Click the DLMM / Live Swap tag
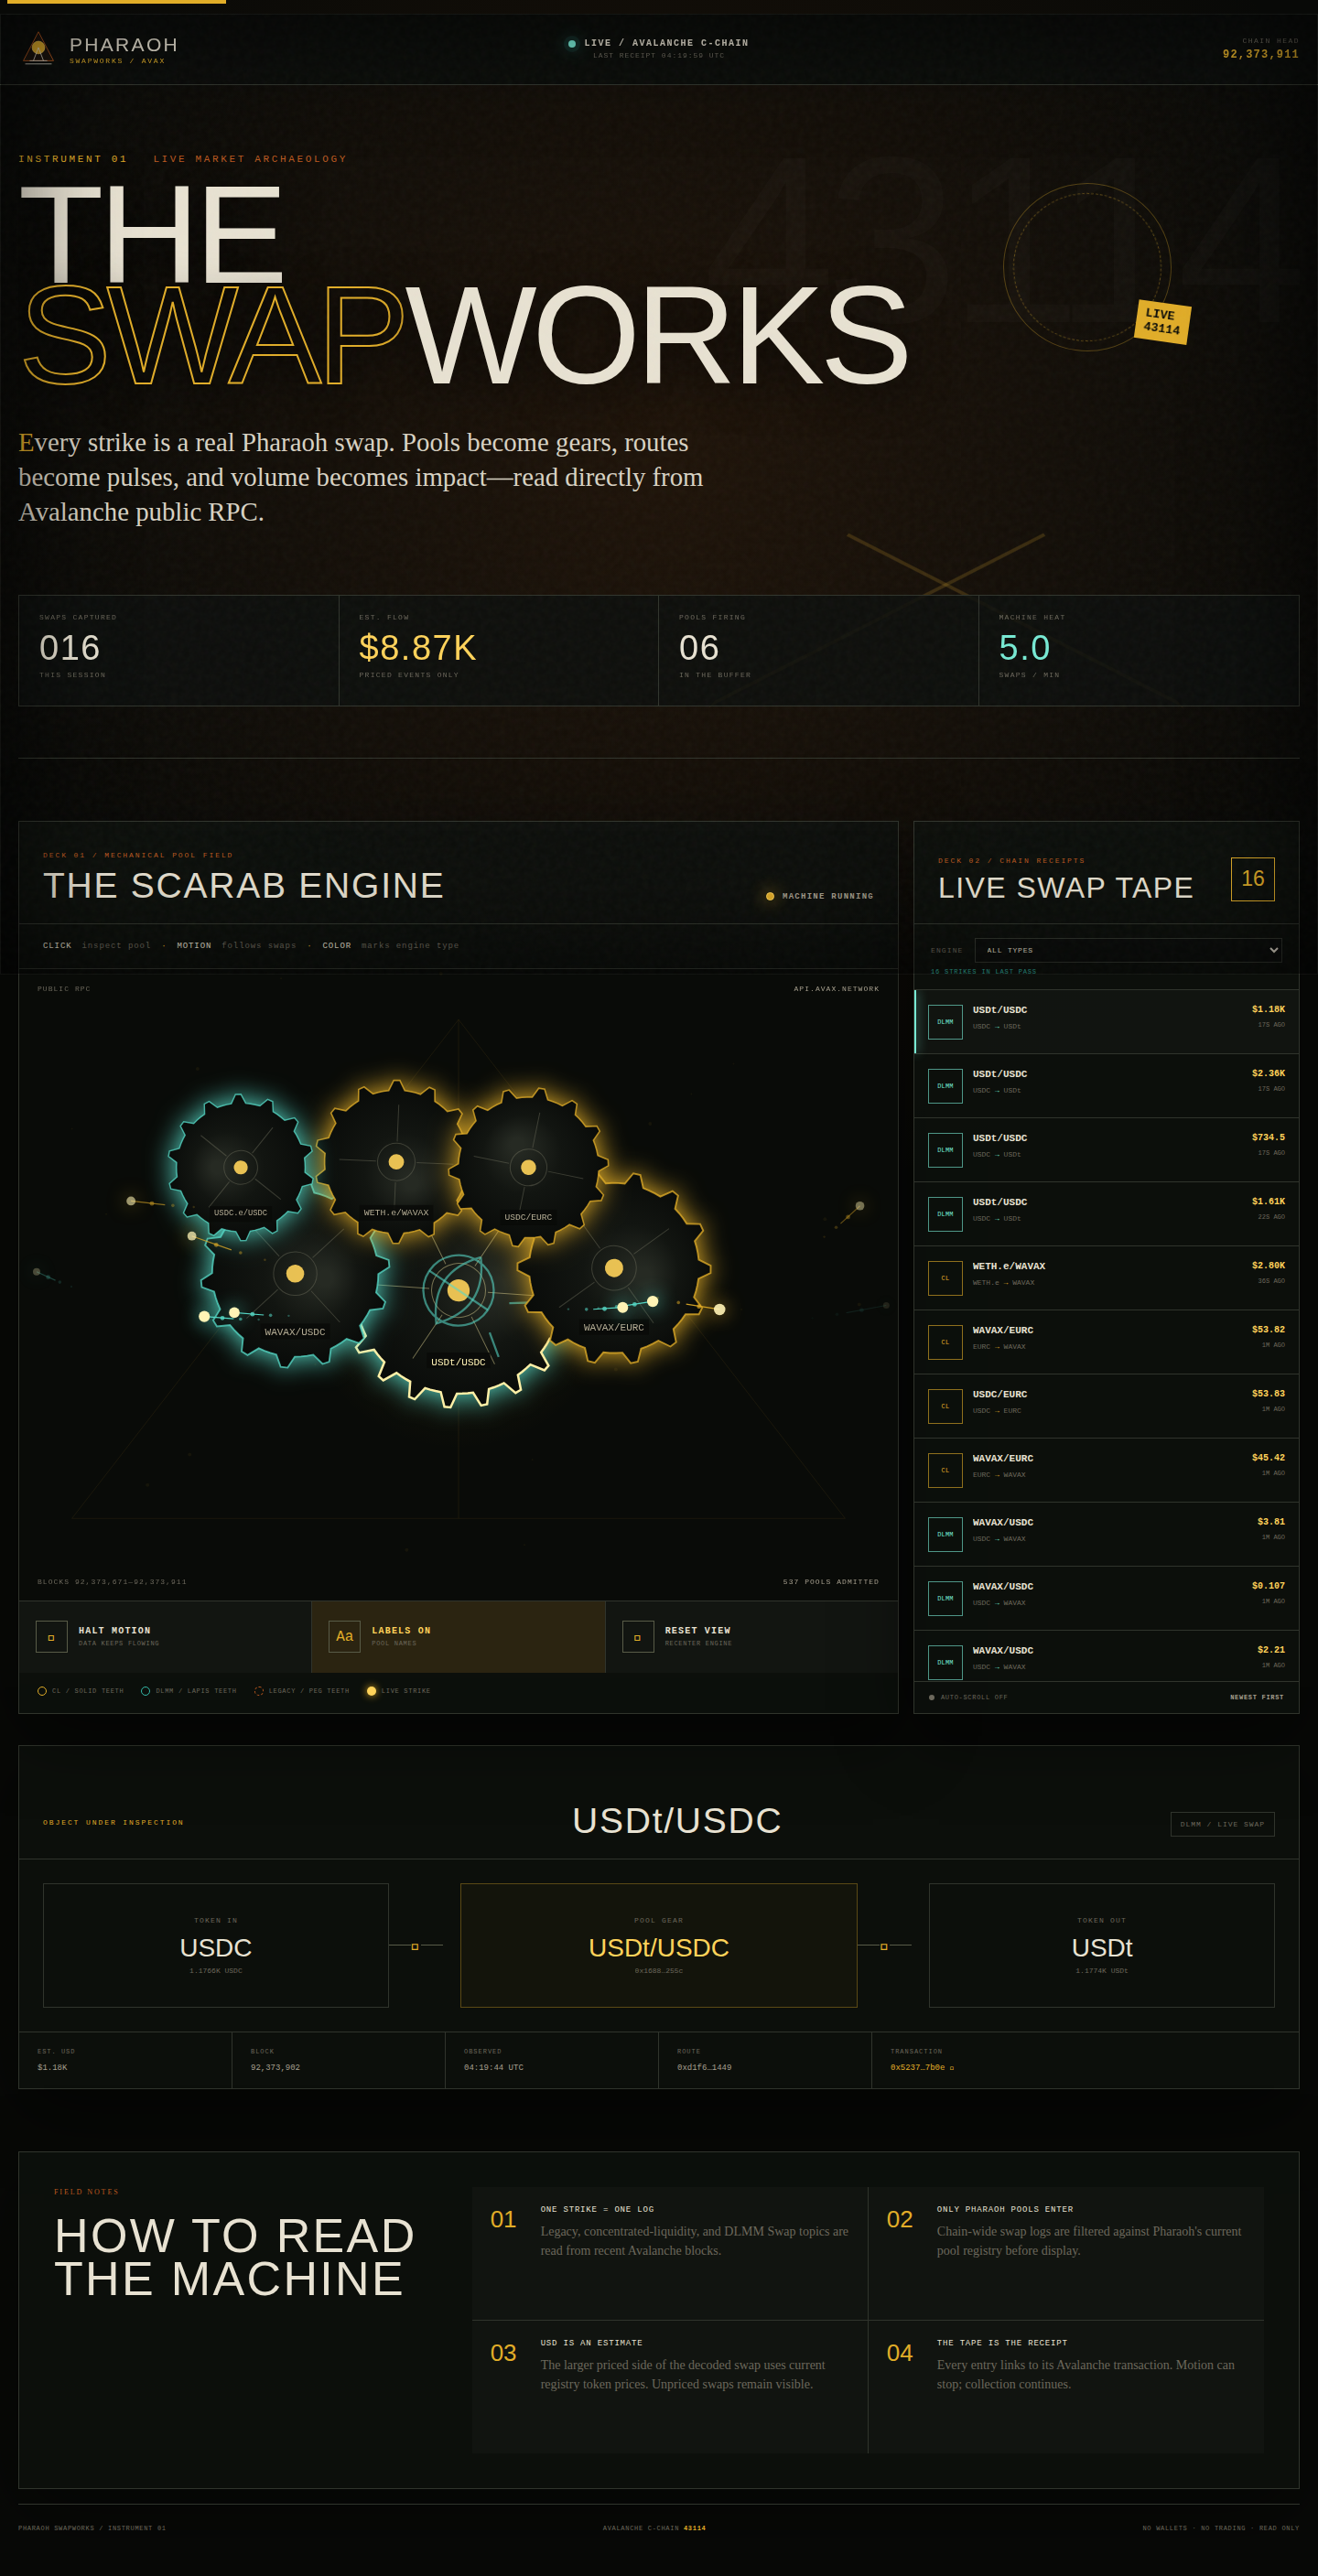The width and height of the screenshot is (1318, 2576). coord(1222,1824)
